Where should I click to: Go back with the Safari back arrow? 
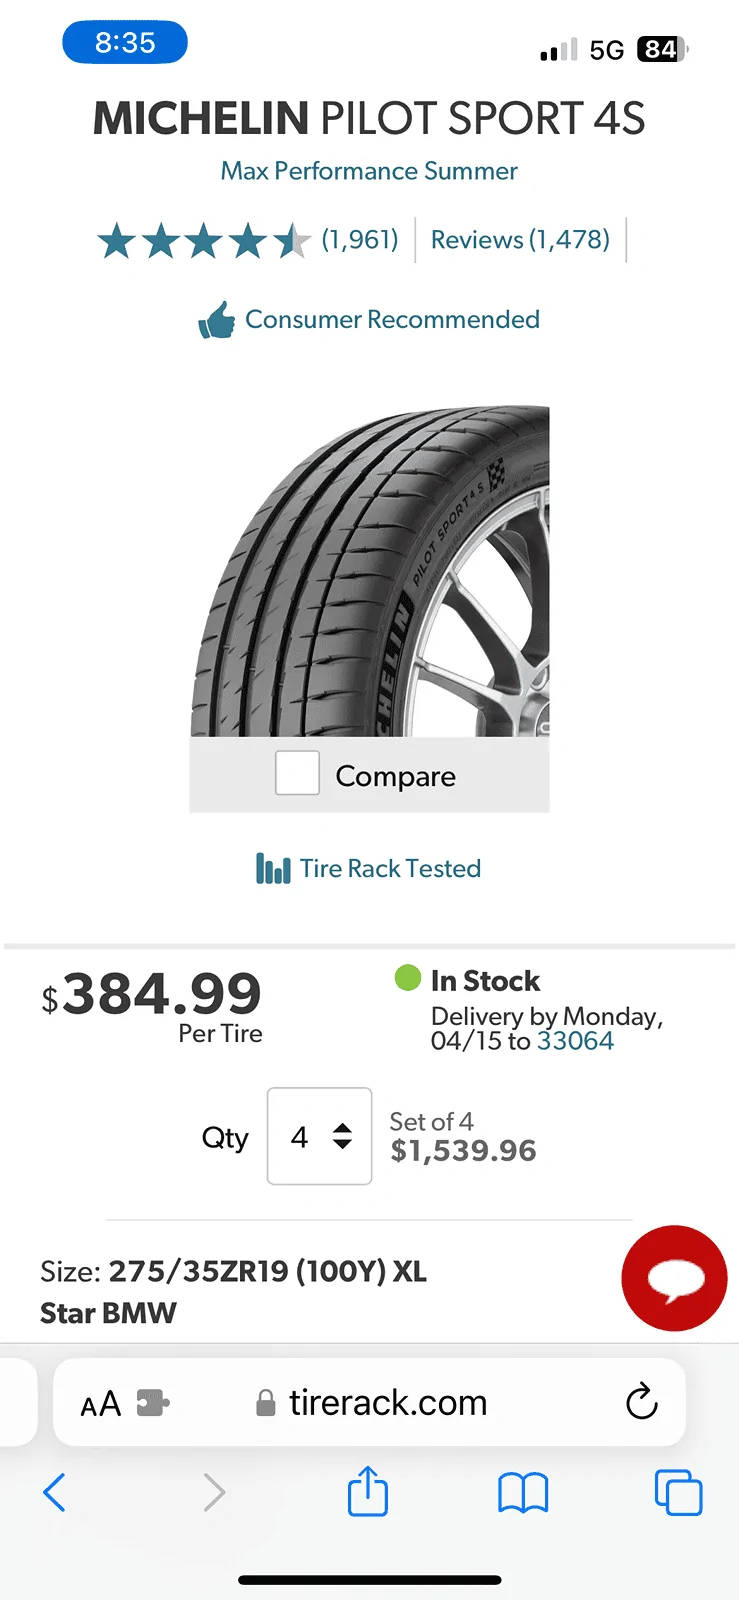click(x=55, y=1493)
